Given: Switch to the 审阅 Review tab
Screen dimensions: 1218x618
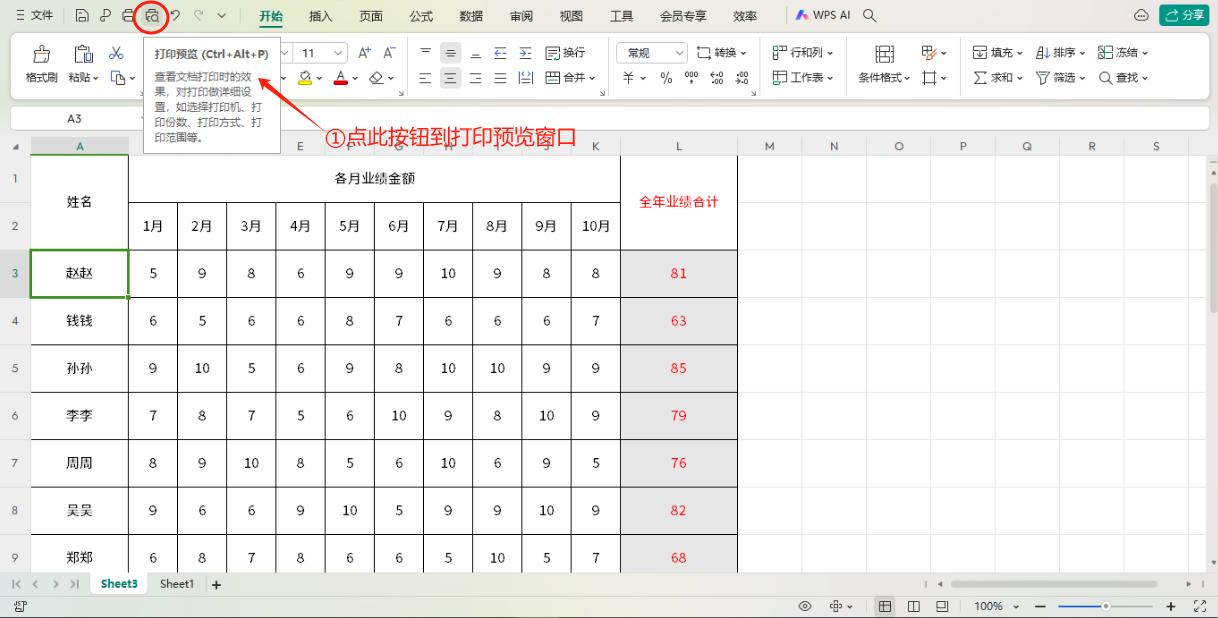Looking at the screenshot, I should click(521, 16).
